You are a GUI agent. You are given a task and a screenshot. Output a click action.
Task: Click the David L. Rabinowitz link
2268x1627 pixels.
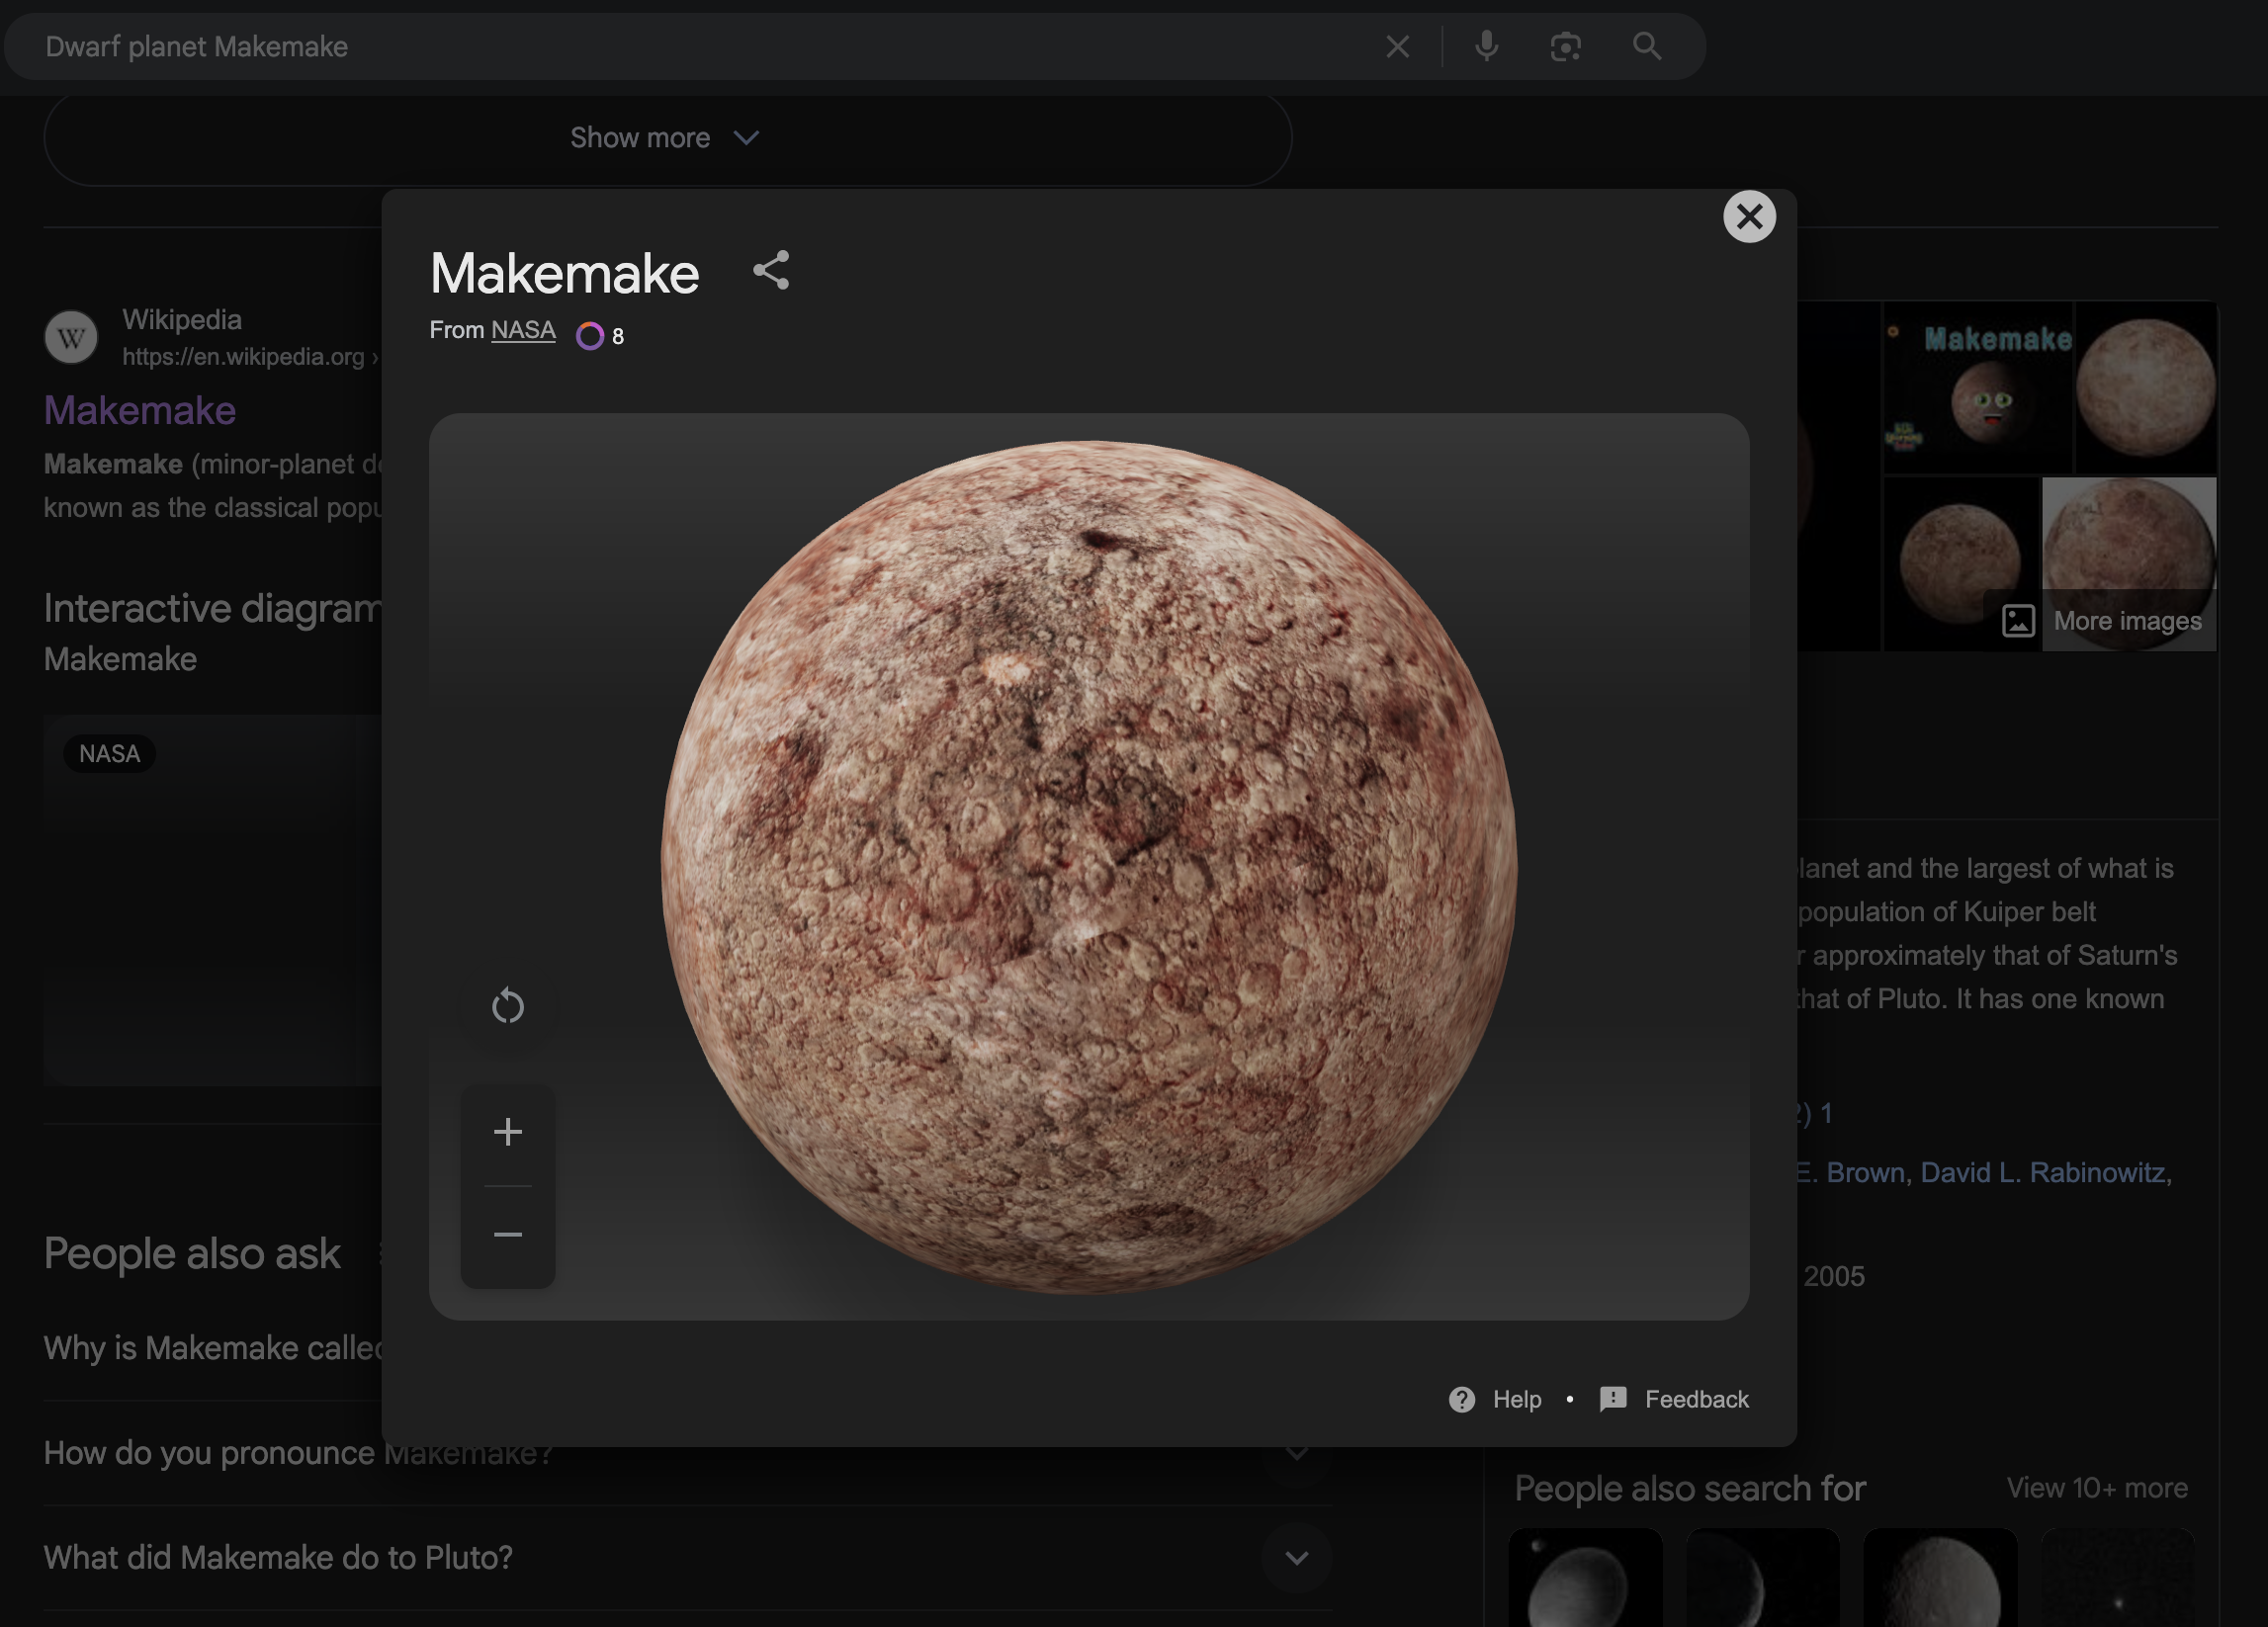coord(2042,1172)
